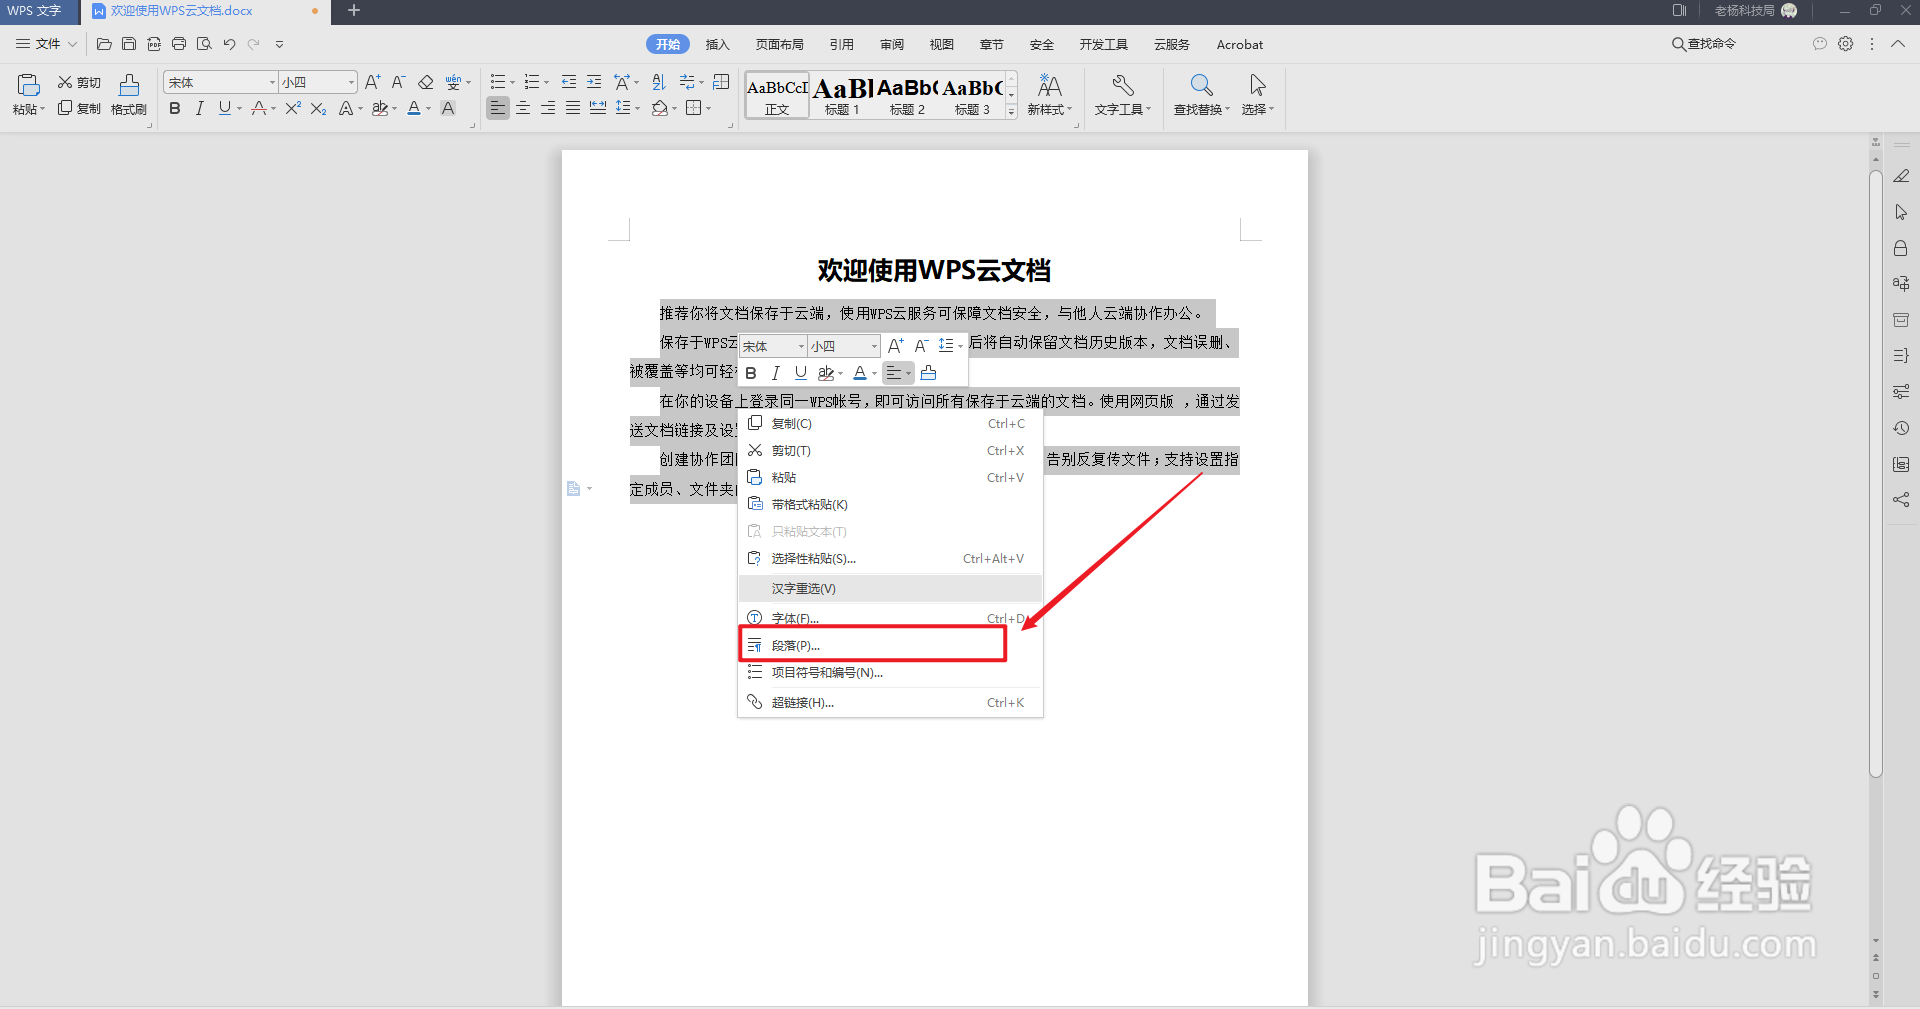The image size is (1920, 1009).
Task: Choose 字体(F)... from context menu
Action: [x=890, y=618]
